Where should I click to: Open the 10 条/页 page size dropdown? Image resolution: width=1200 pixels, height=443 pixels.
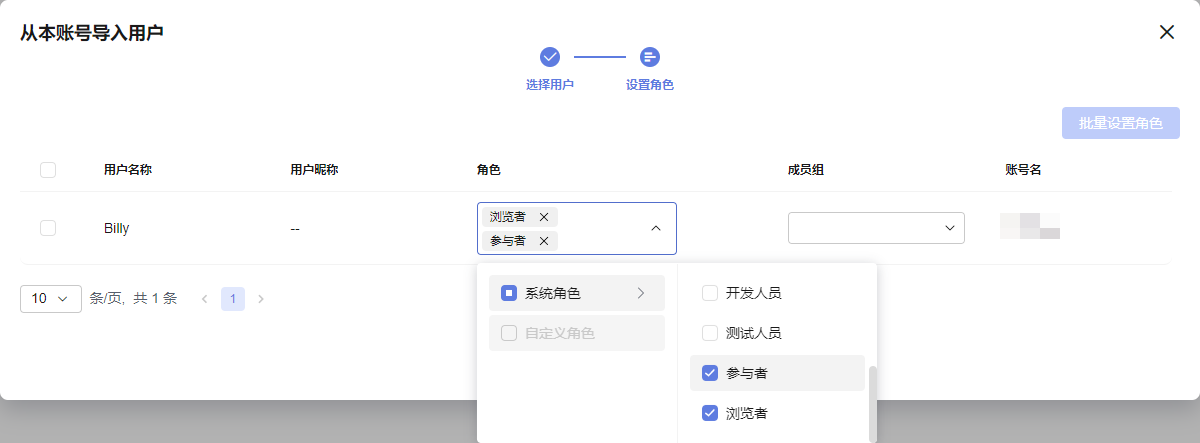click(x=51, y=299)
